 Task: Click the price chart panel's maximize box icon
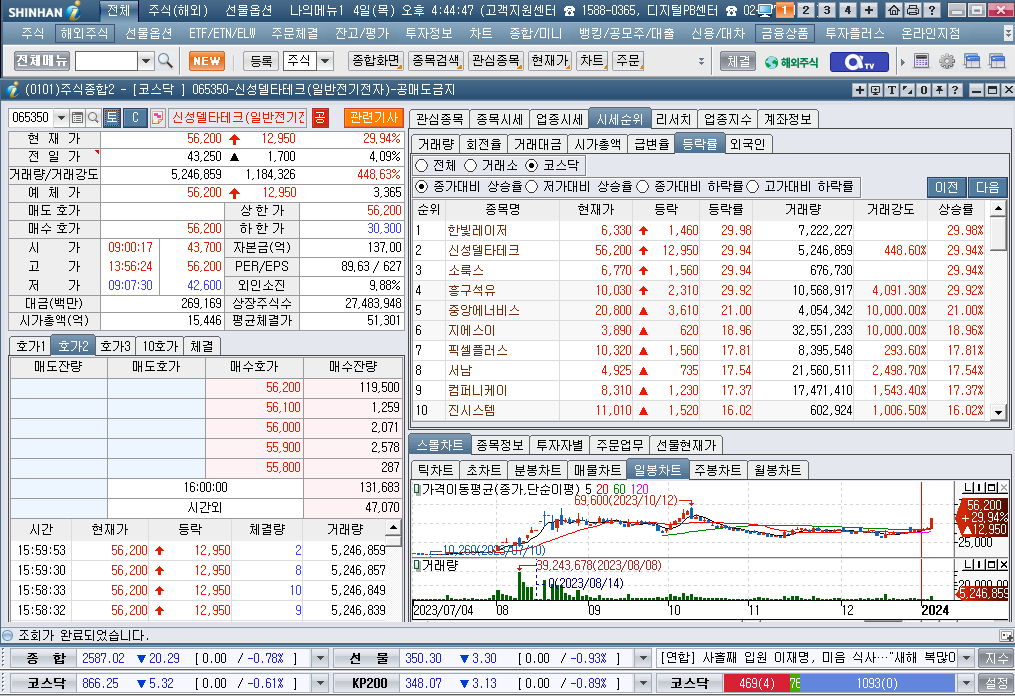click(x=993, y=488)
